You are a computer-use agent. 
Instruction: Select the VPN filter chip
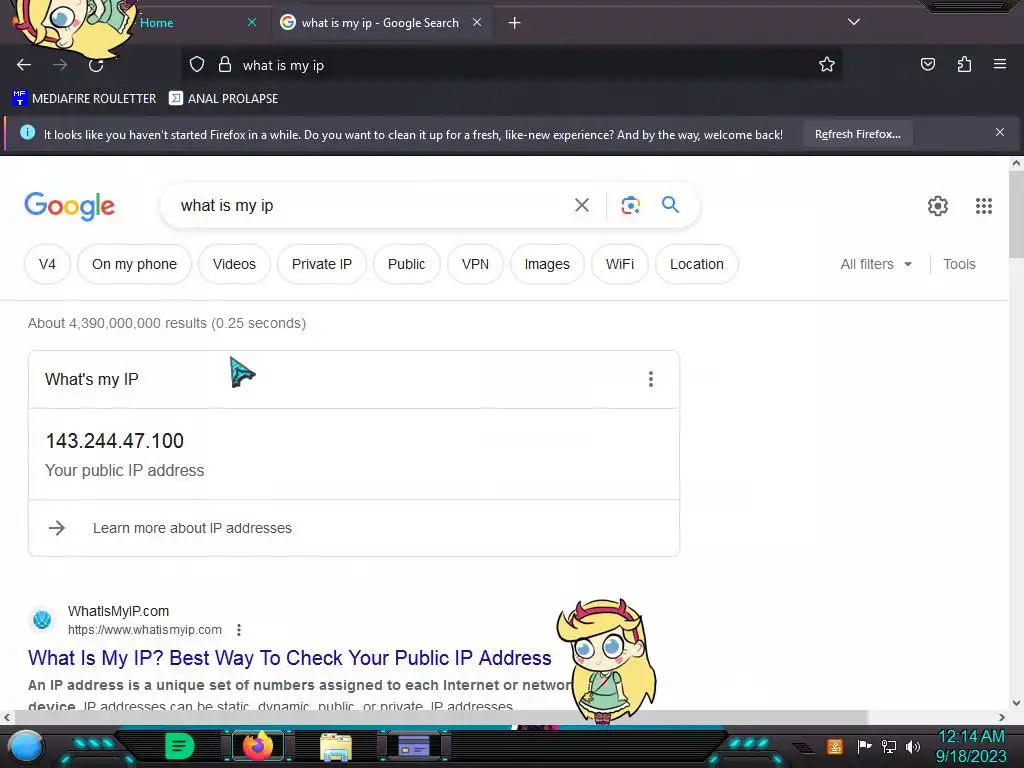(475, 264)
